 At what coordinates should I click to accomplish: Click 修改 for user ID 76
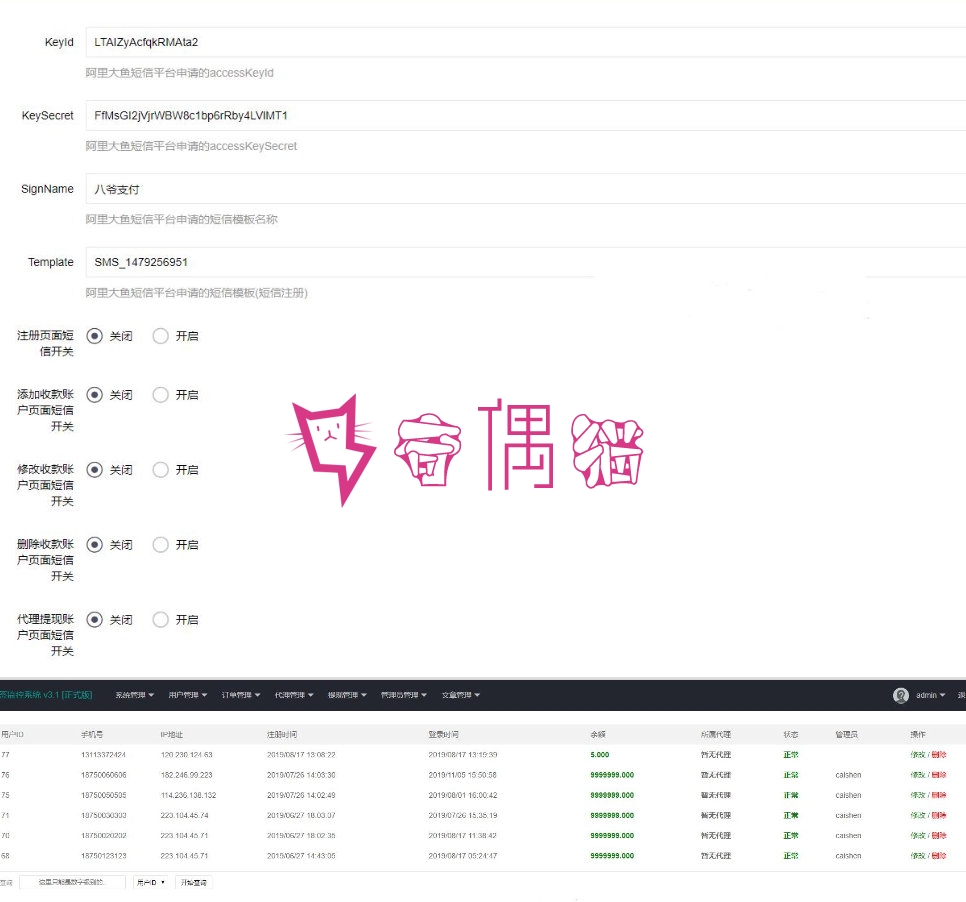917,775
